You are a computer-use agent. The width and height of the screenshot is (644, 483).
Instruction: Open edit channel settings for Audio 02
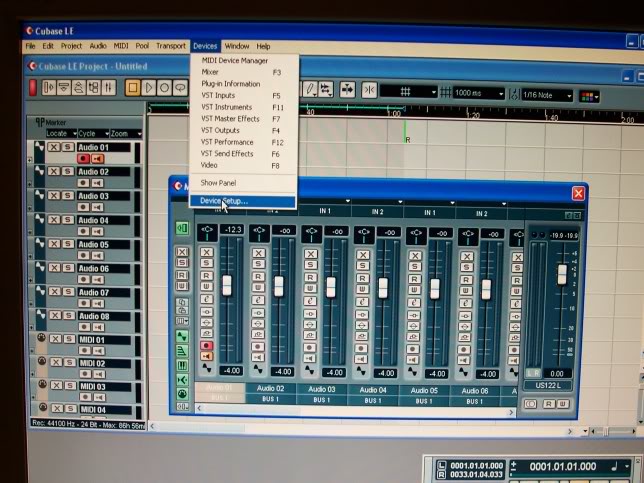pyautogui.click(x=258, y=300)
